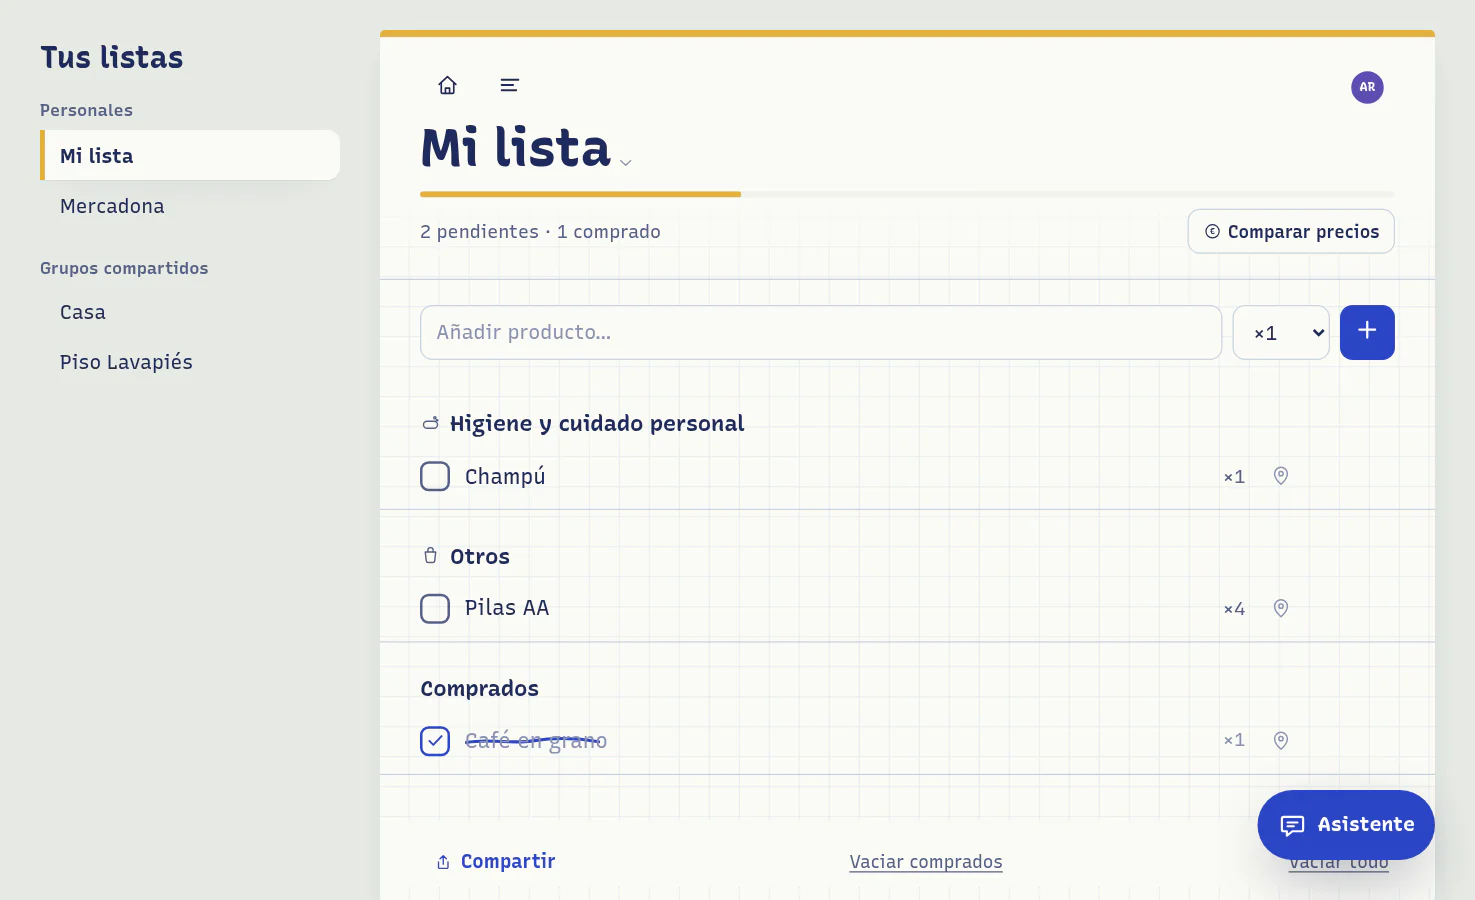The width and height of the screenshot is (1475, 900).
Task: Click the 2 pendientes · 1 comprado status
Action: [x=540, y=232]
